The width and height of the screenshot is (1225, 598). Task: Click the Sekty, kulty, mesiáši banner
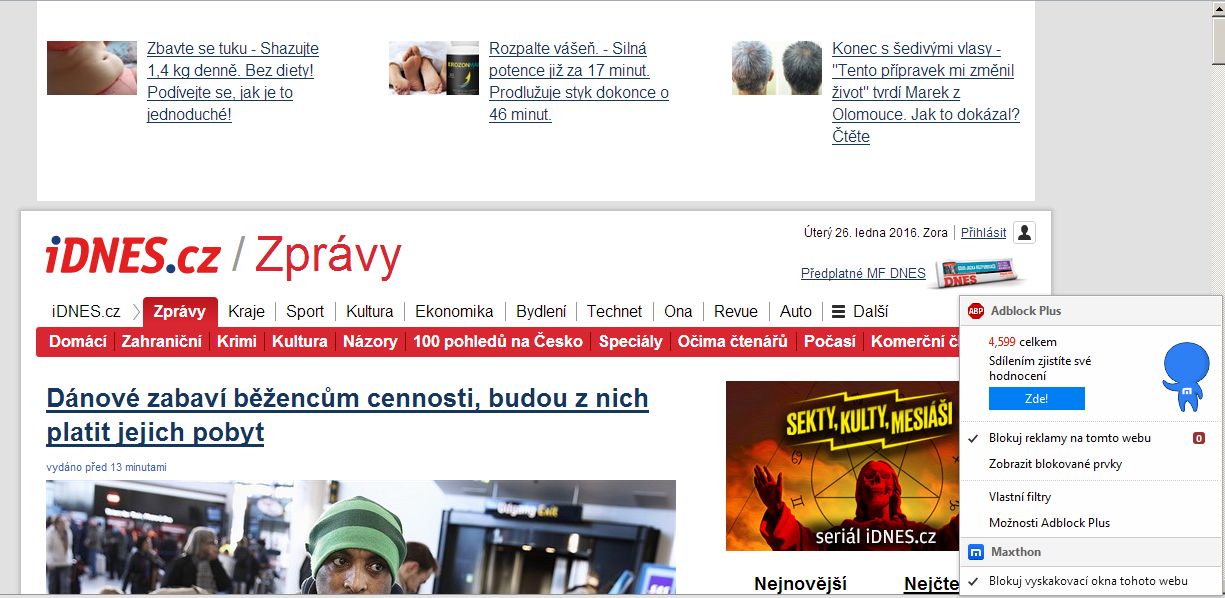point(839,465)
